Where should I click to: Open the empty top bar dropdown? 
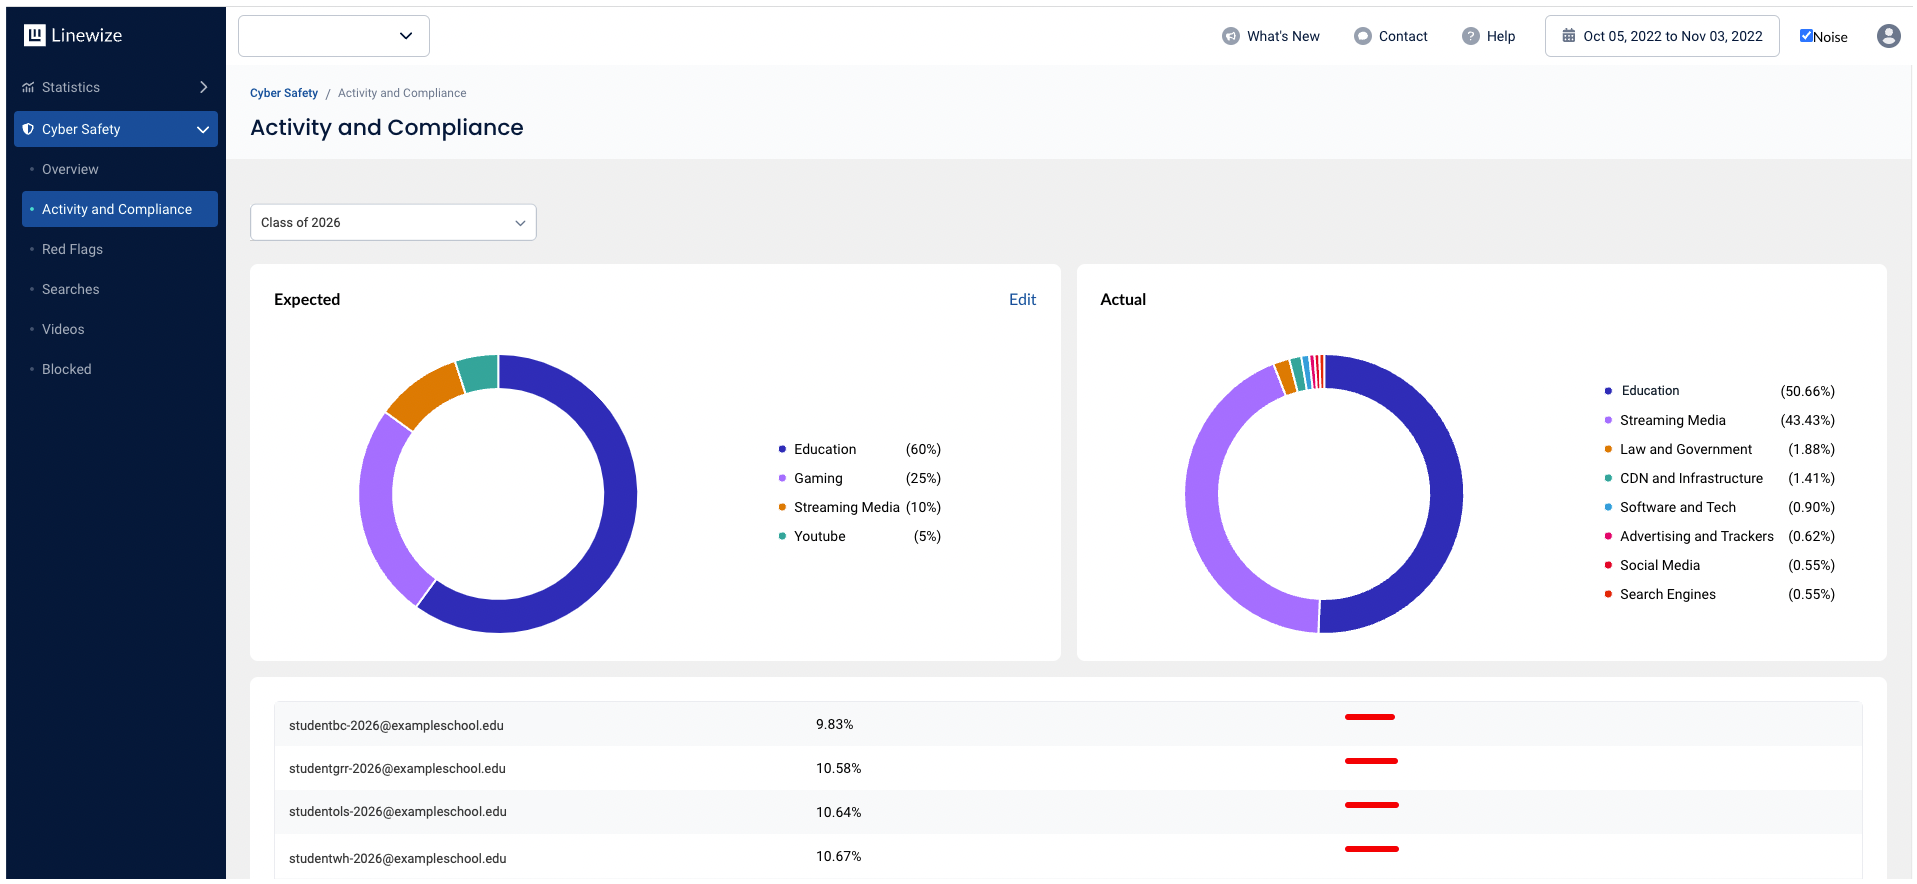[x=334, y=36]
